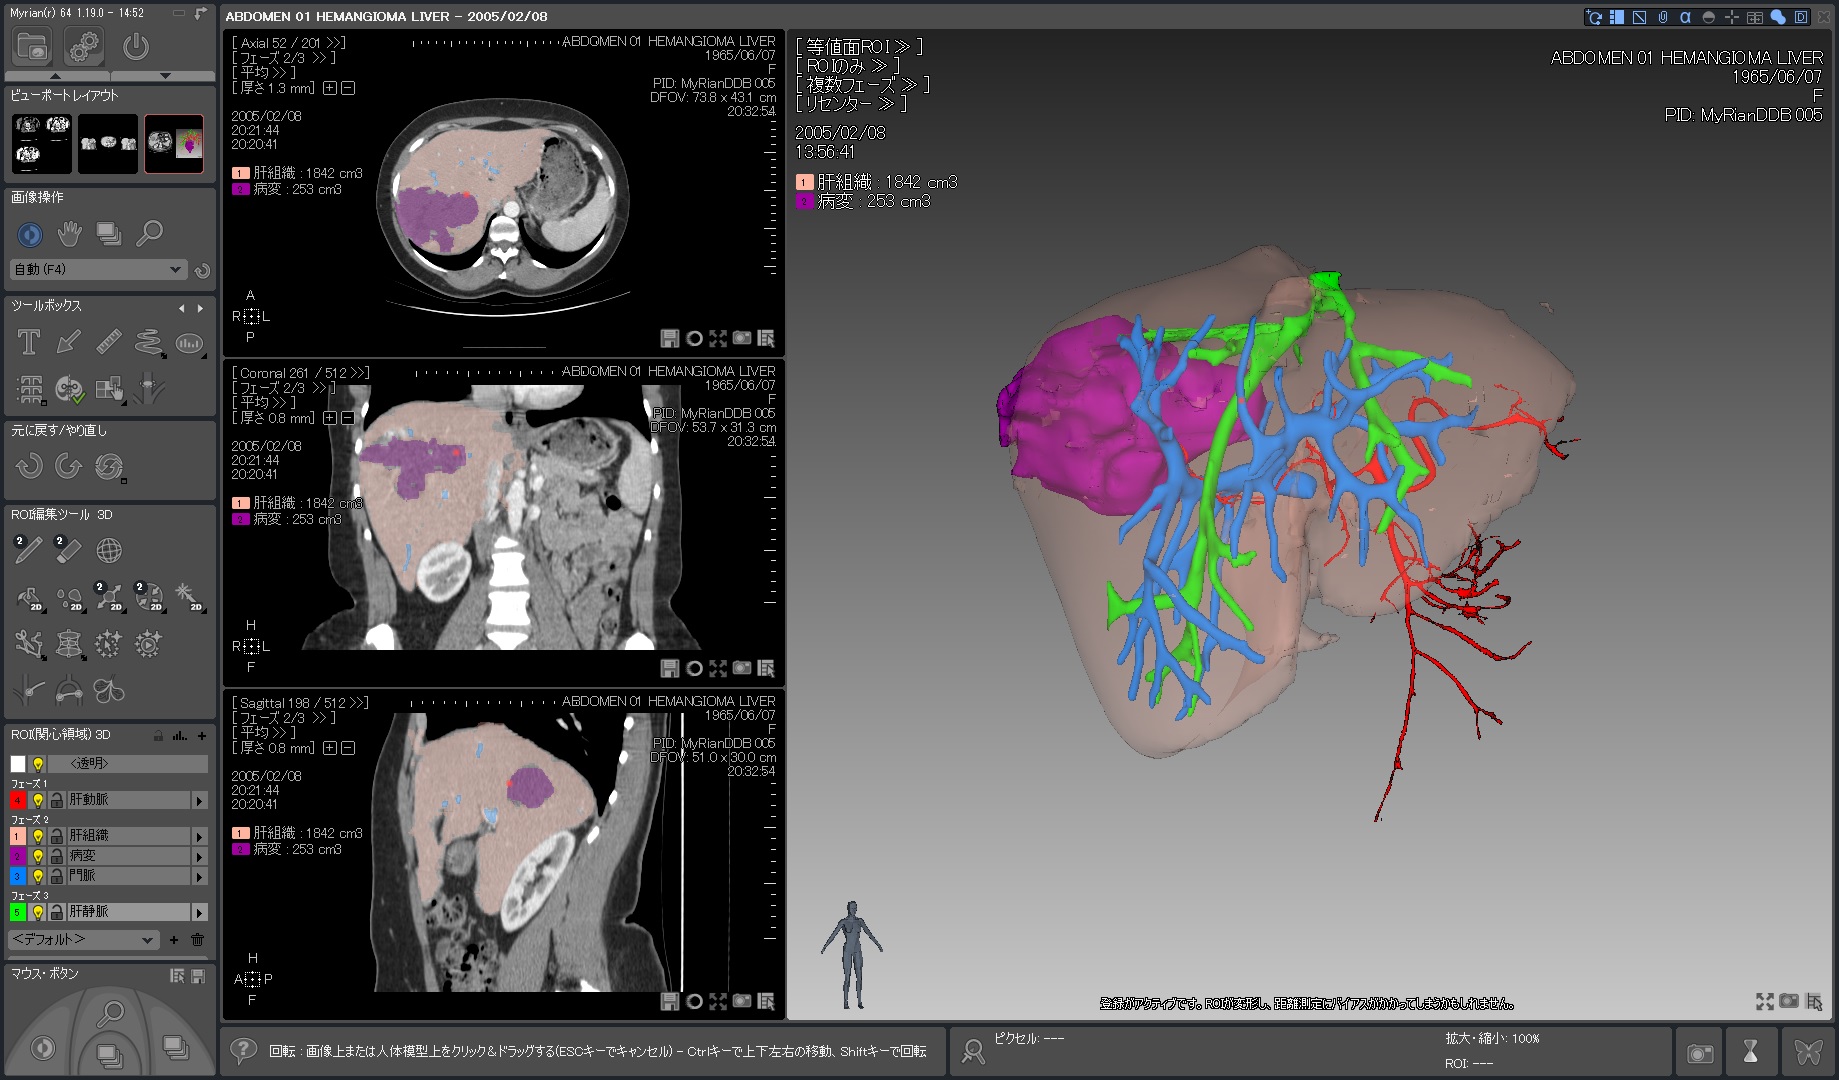1839x1080 pixels.
Task: Select the text annotation tool
Action: [x=29, y=342]
